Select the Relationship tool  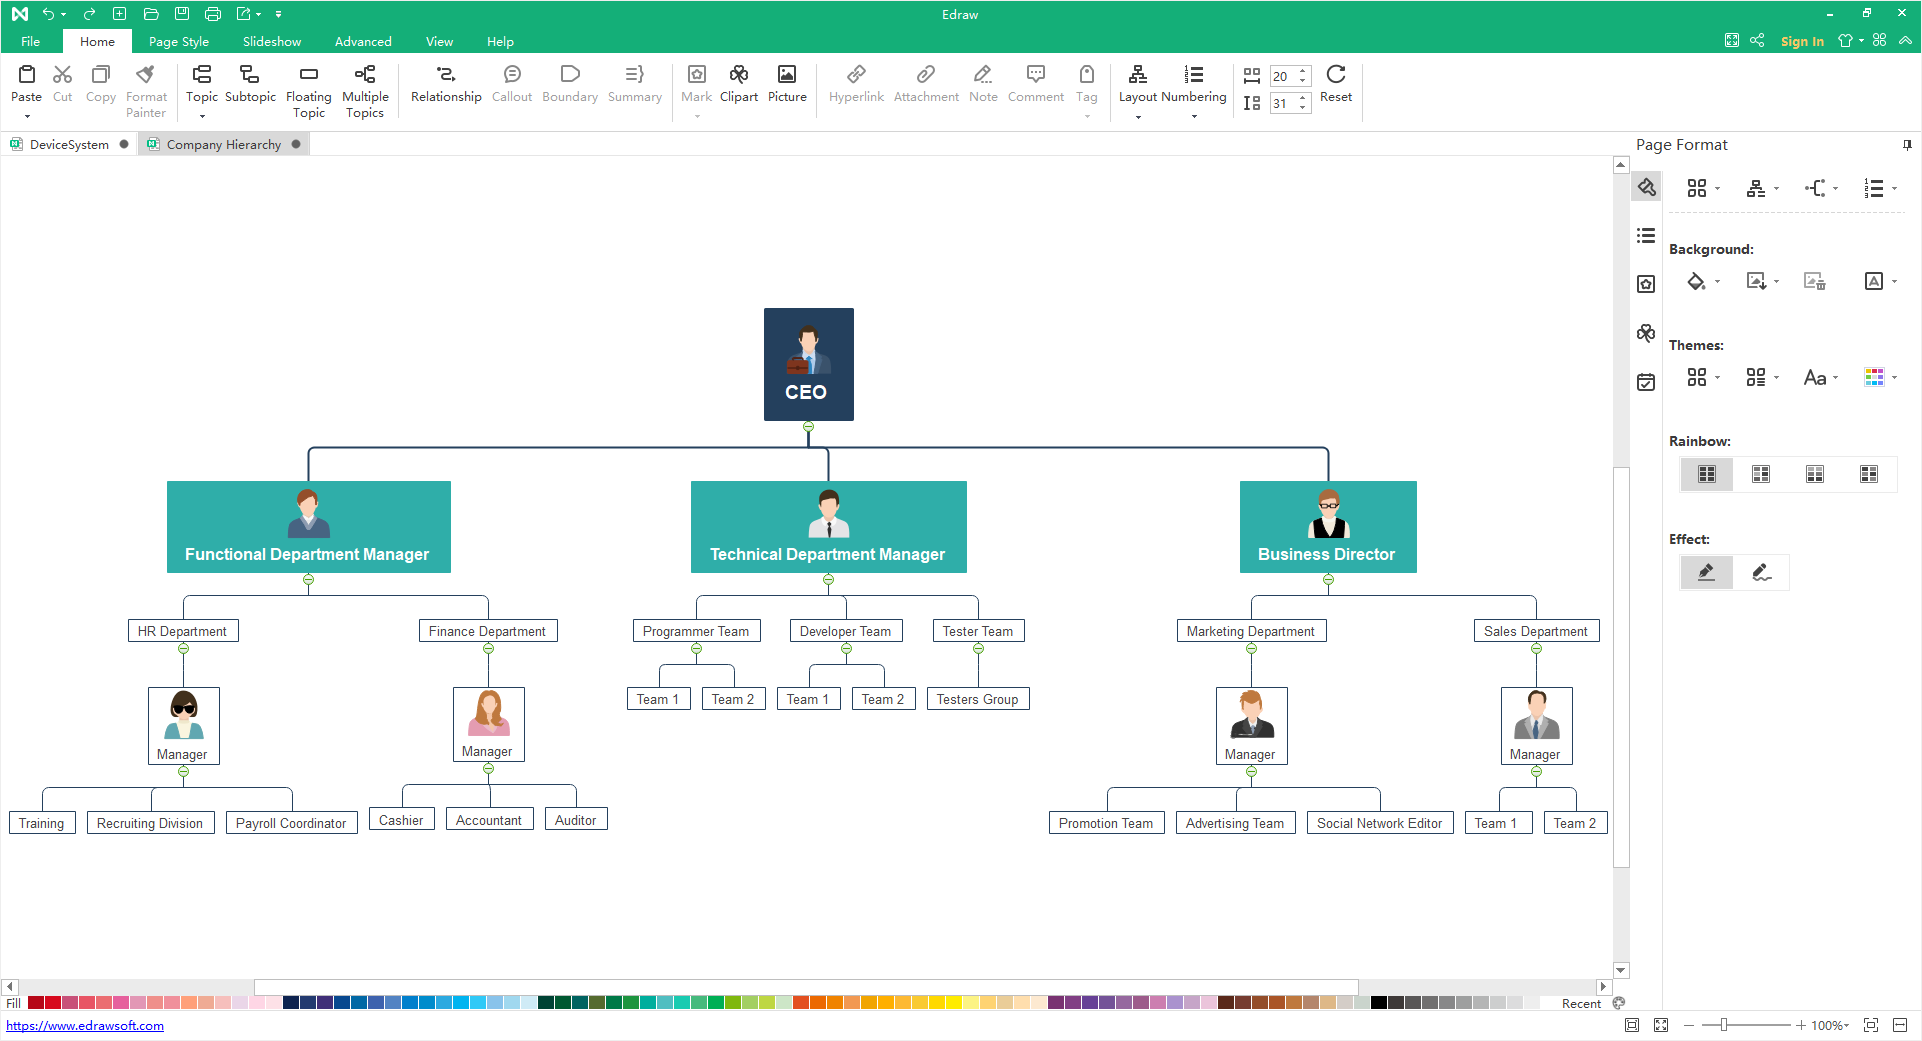tap(445, 85)
